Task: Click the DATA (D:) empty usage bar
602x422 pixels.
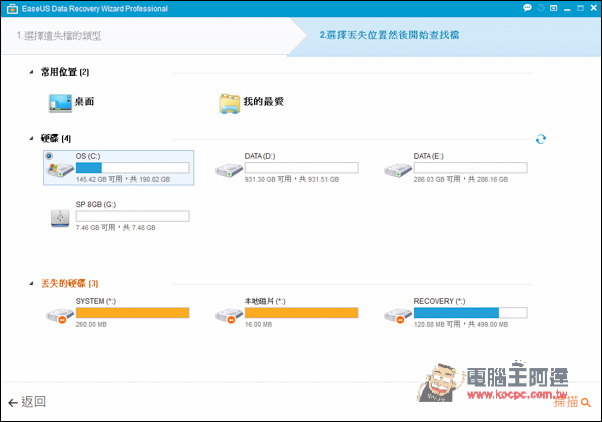Action: click(x=301, y=168)
